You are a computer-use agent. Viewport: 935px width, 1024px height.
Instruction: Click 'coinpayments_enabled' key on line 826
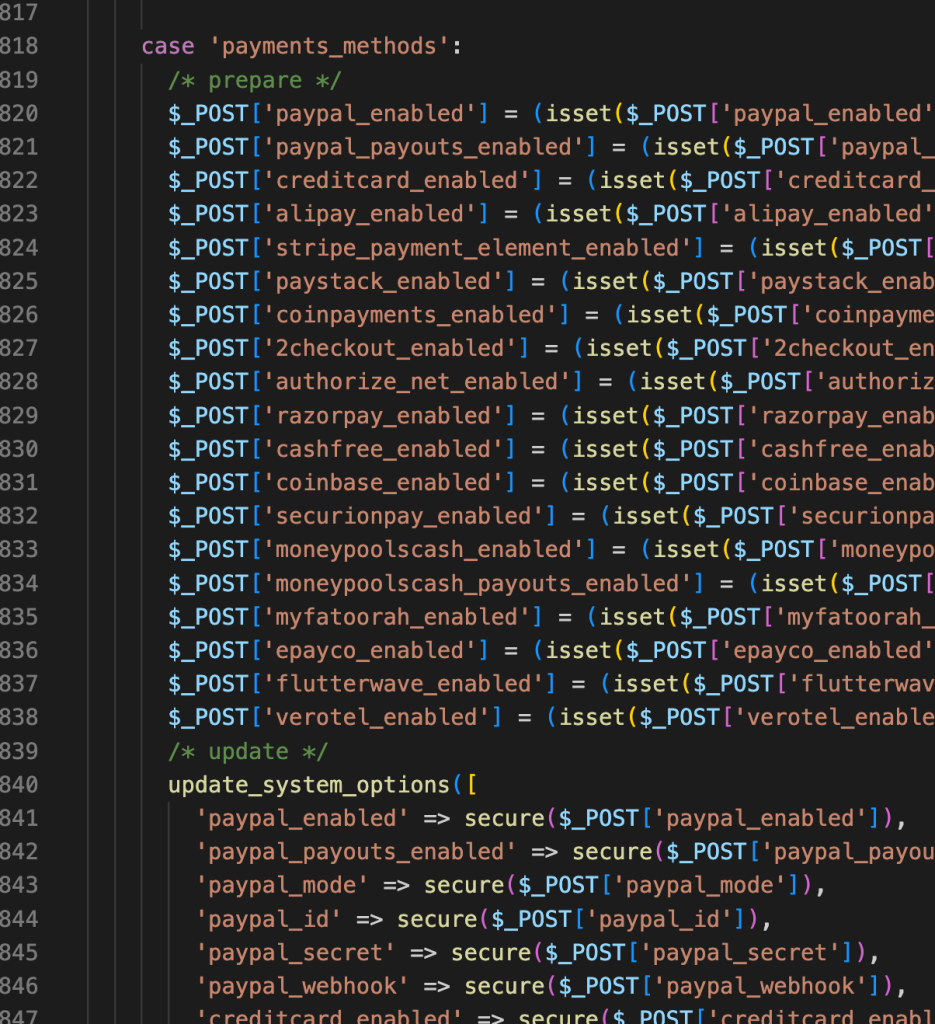tap(410, 315)
